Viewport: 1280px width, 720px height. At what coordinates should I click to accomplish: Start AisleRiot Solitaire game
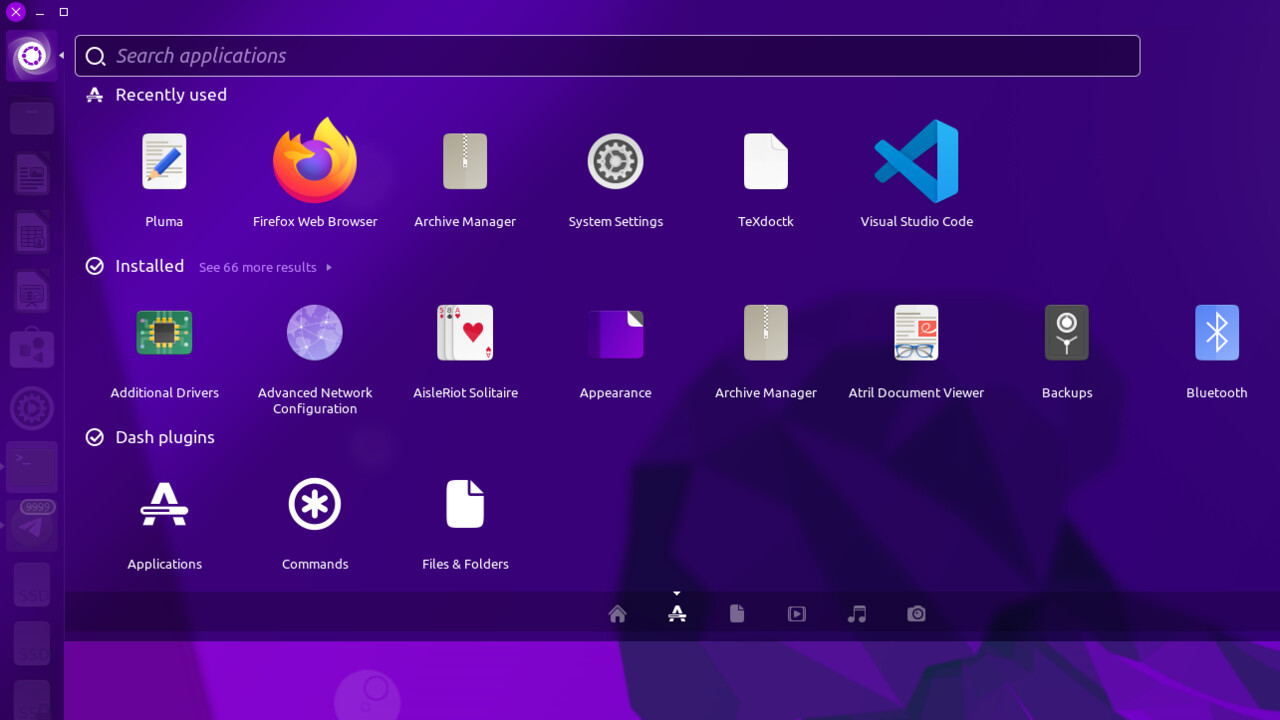click(465, 333)
